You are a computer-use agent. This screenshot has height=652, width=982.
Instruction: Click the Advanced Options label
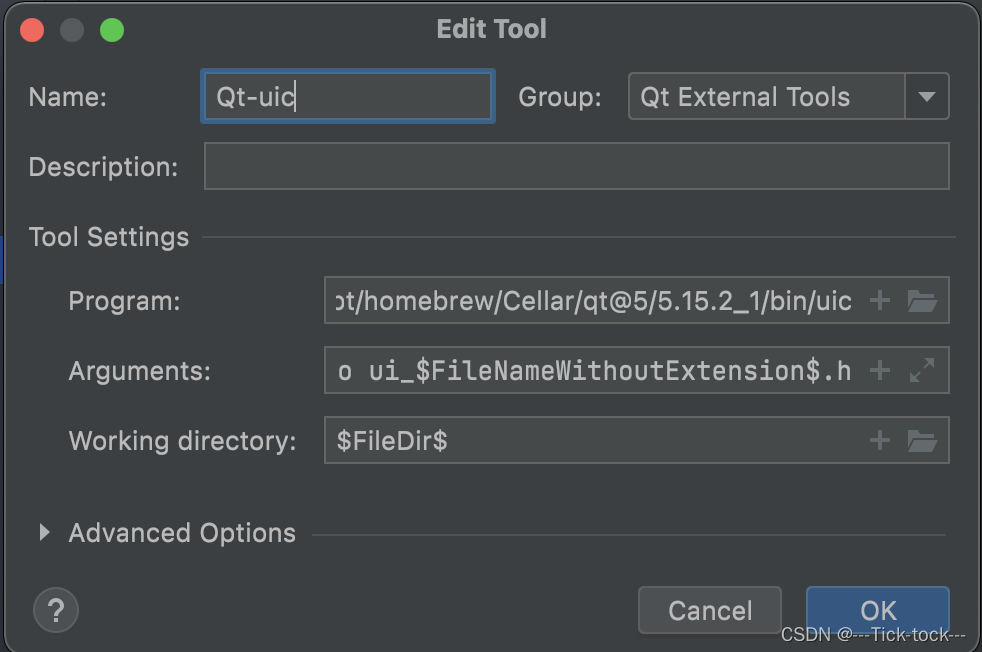[x=182, y=533]
